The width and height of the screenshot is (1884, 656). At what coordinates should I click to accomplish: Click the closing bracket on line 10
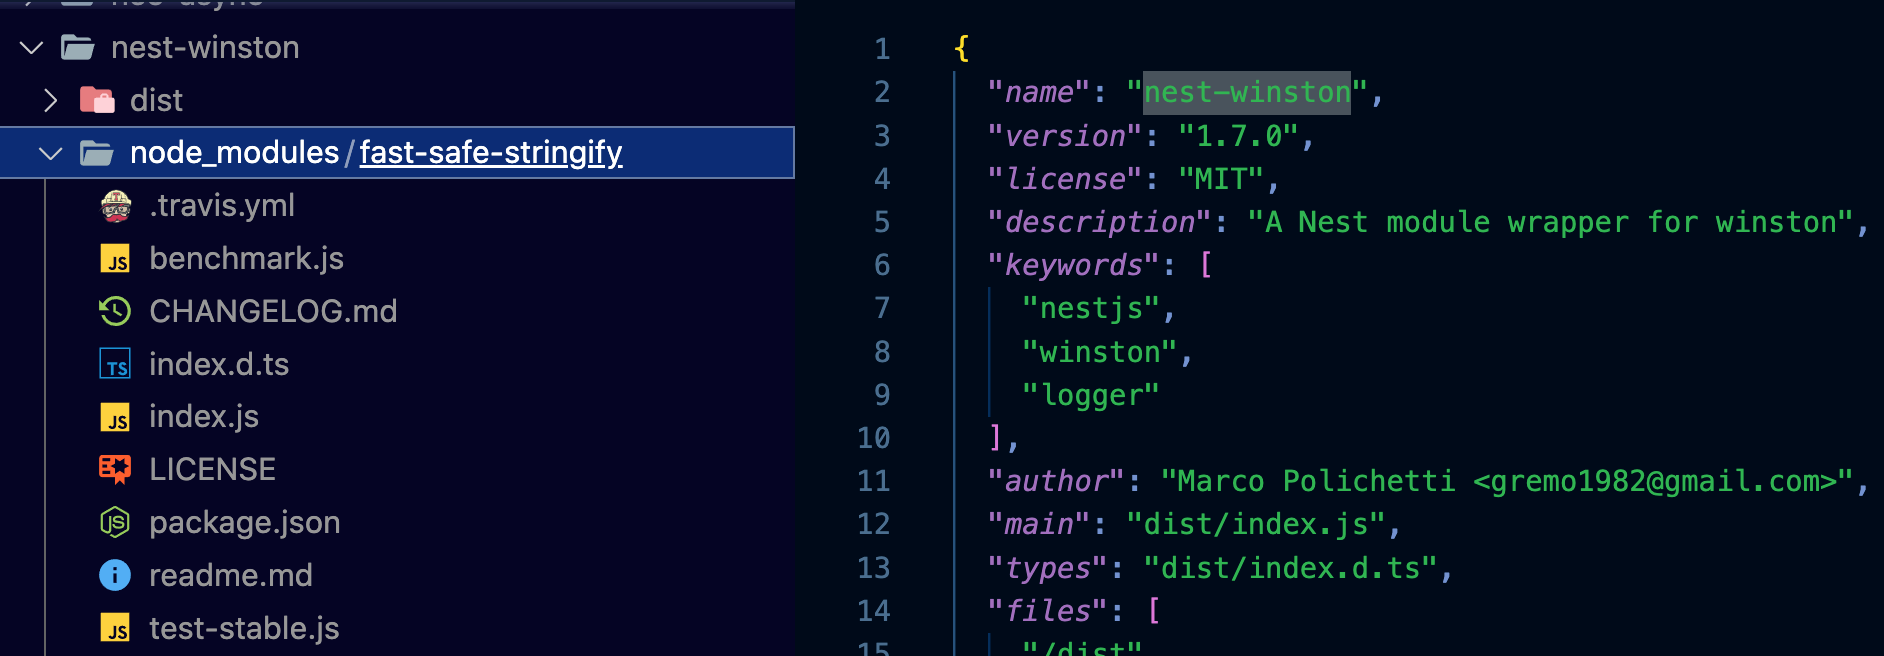[x=995, y=438]
